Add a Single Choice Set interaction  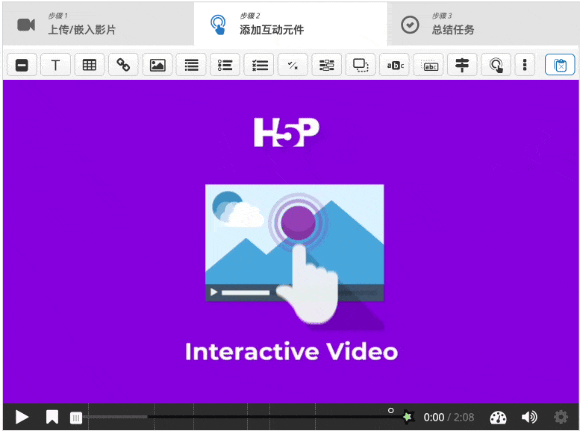pyautogui.click(x=225, y=65)
